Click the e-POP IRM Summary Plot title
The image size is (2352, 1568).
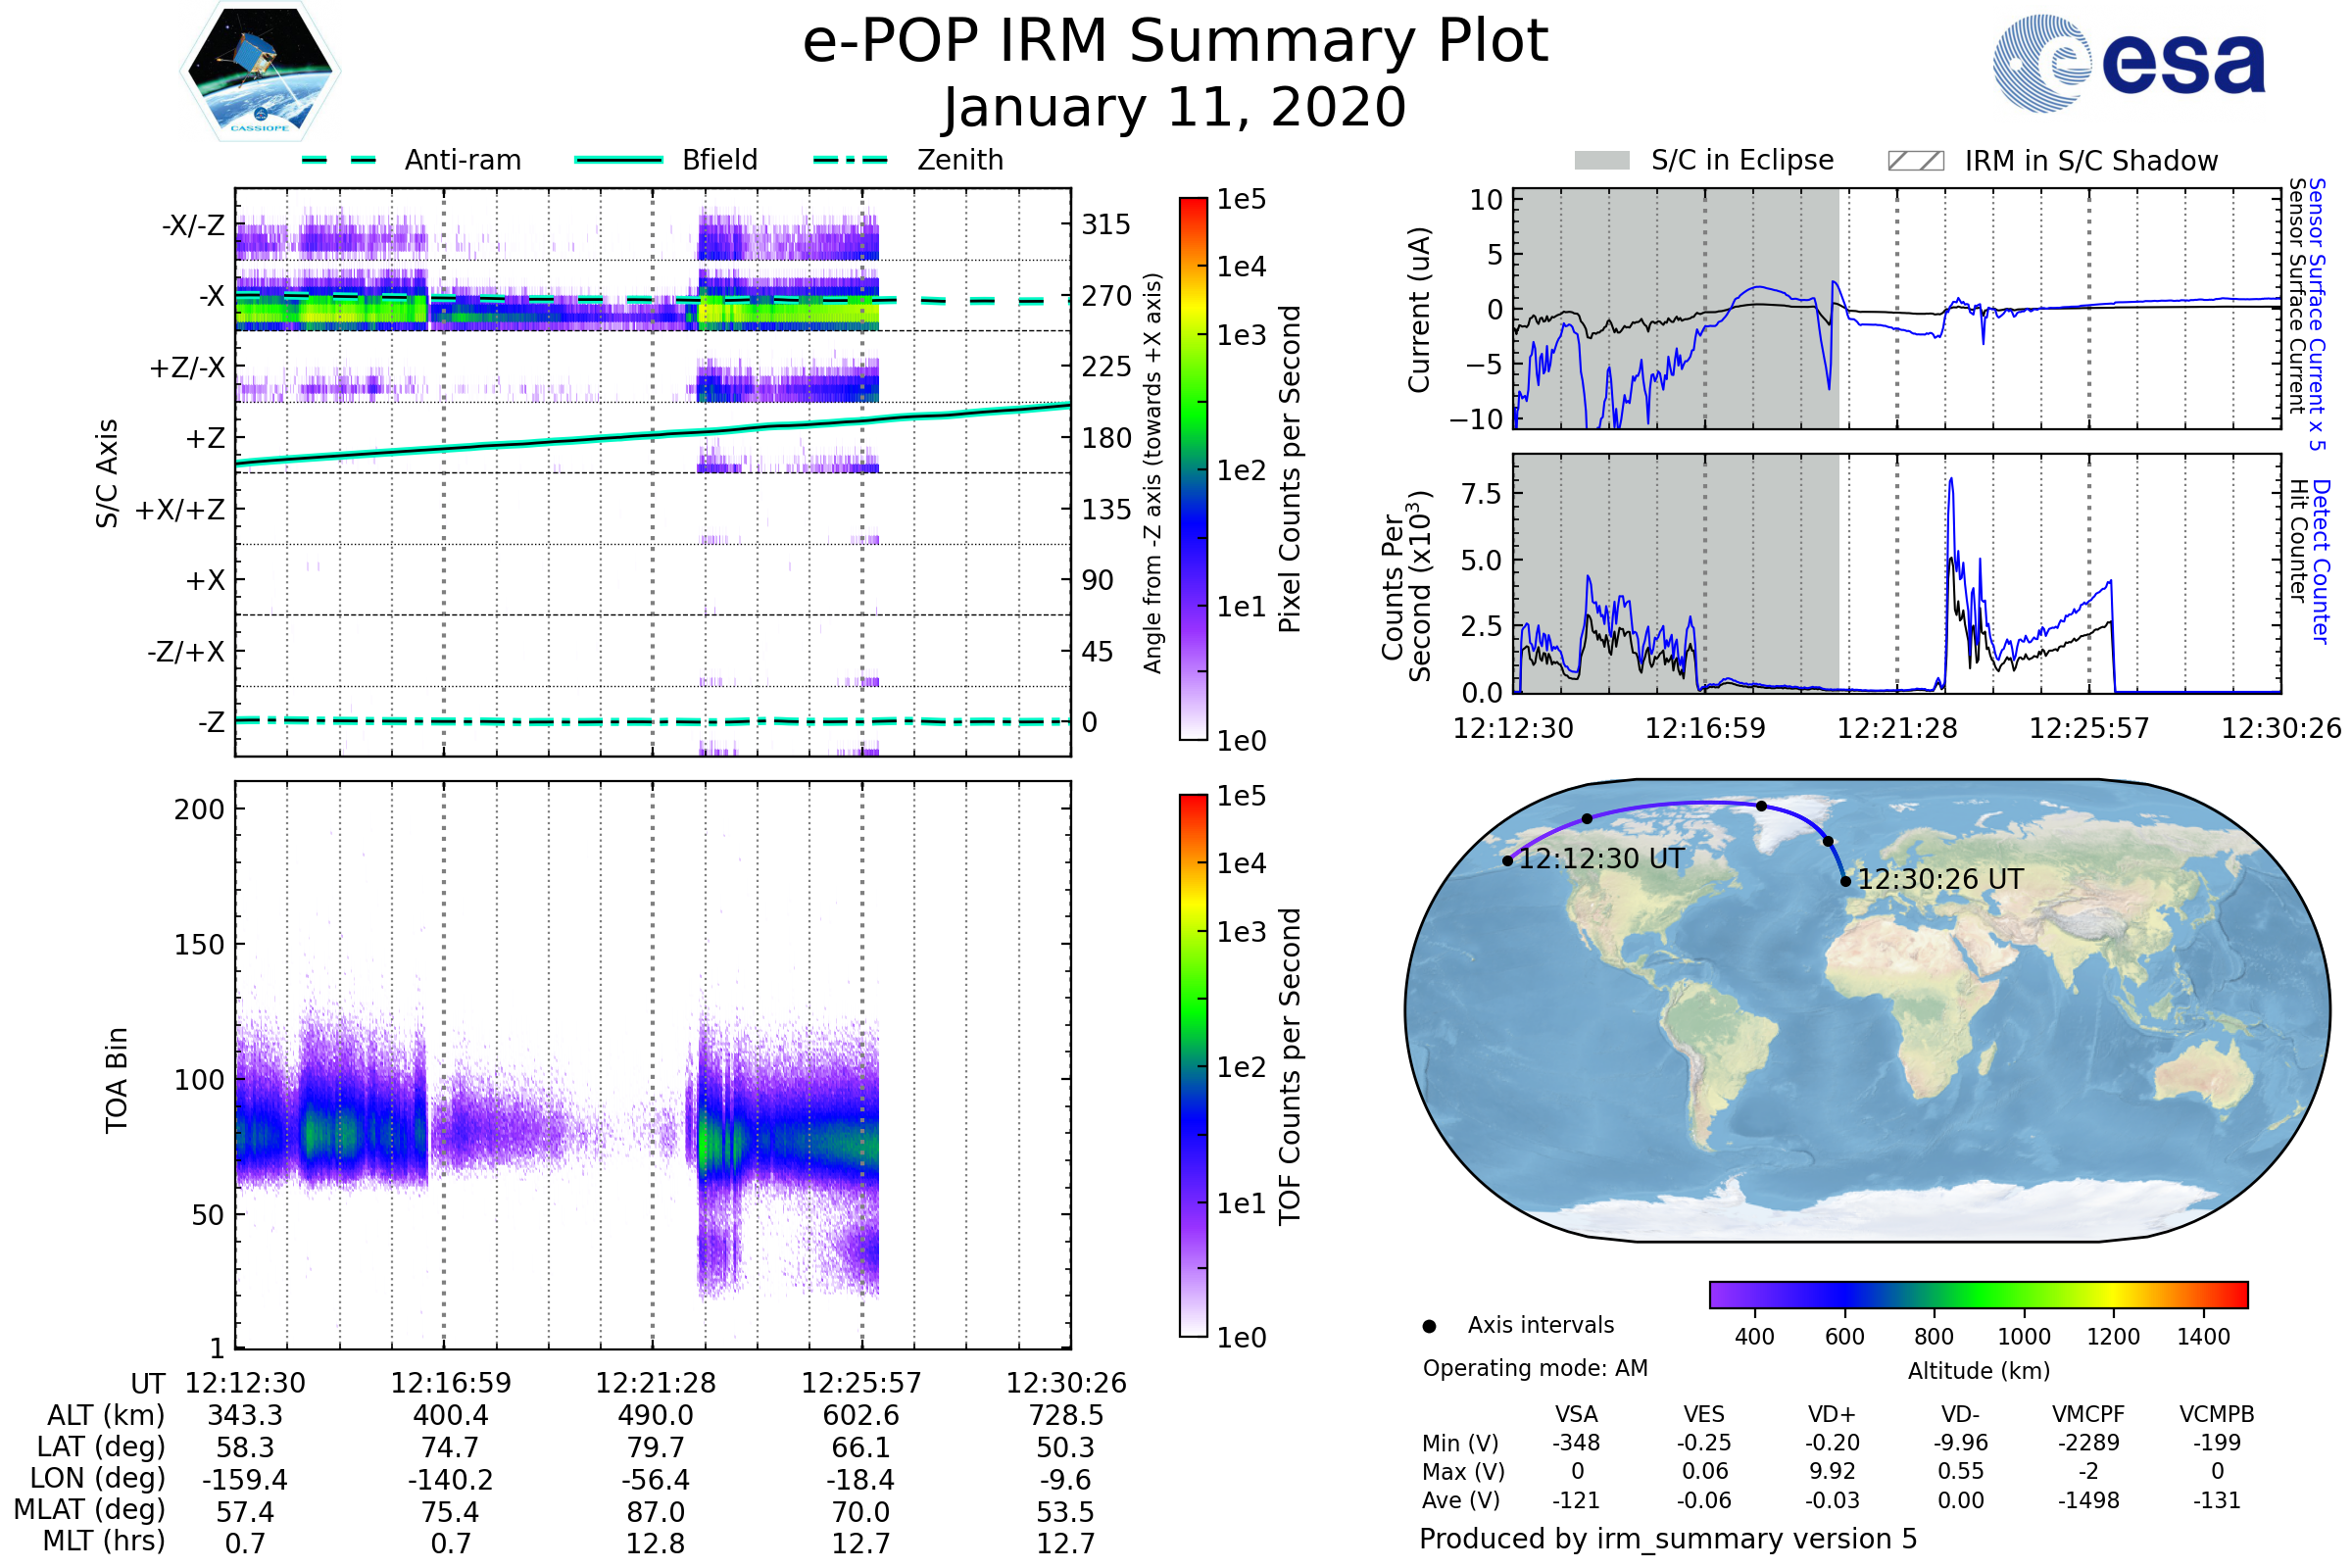pos(1175,42)
